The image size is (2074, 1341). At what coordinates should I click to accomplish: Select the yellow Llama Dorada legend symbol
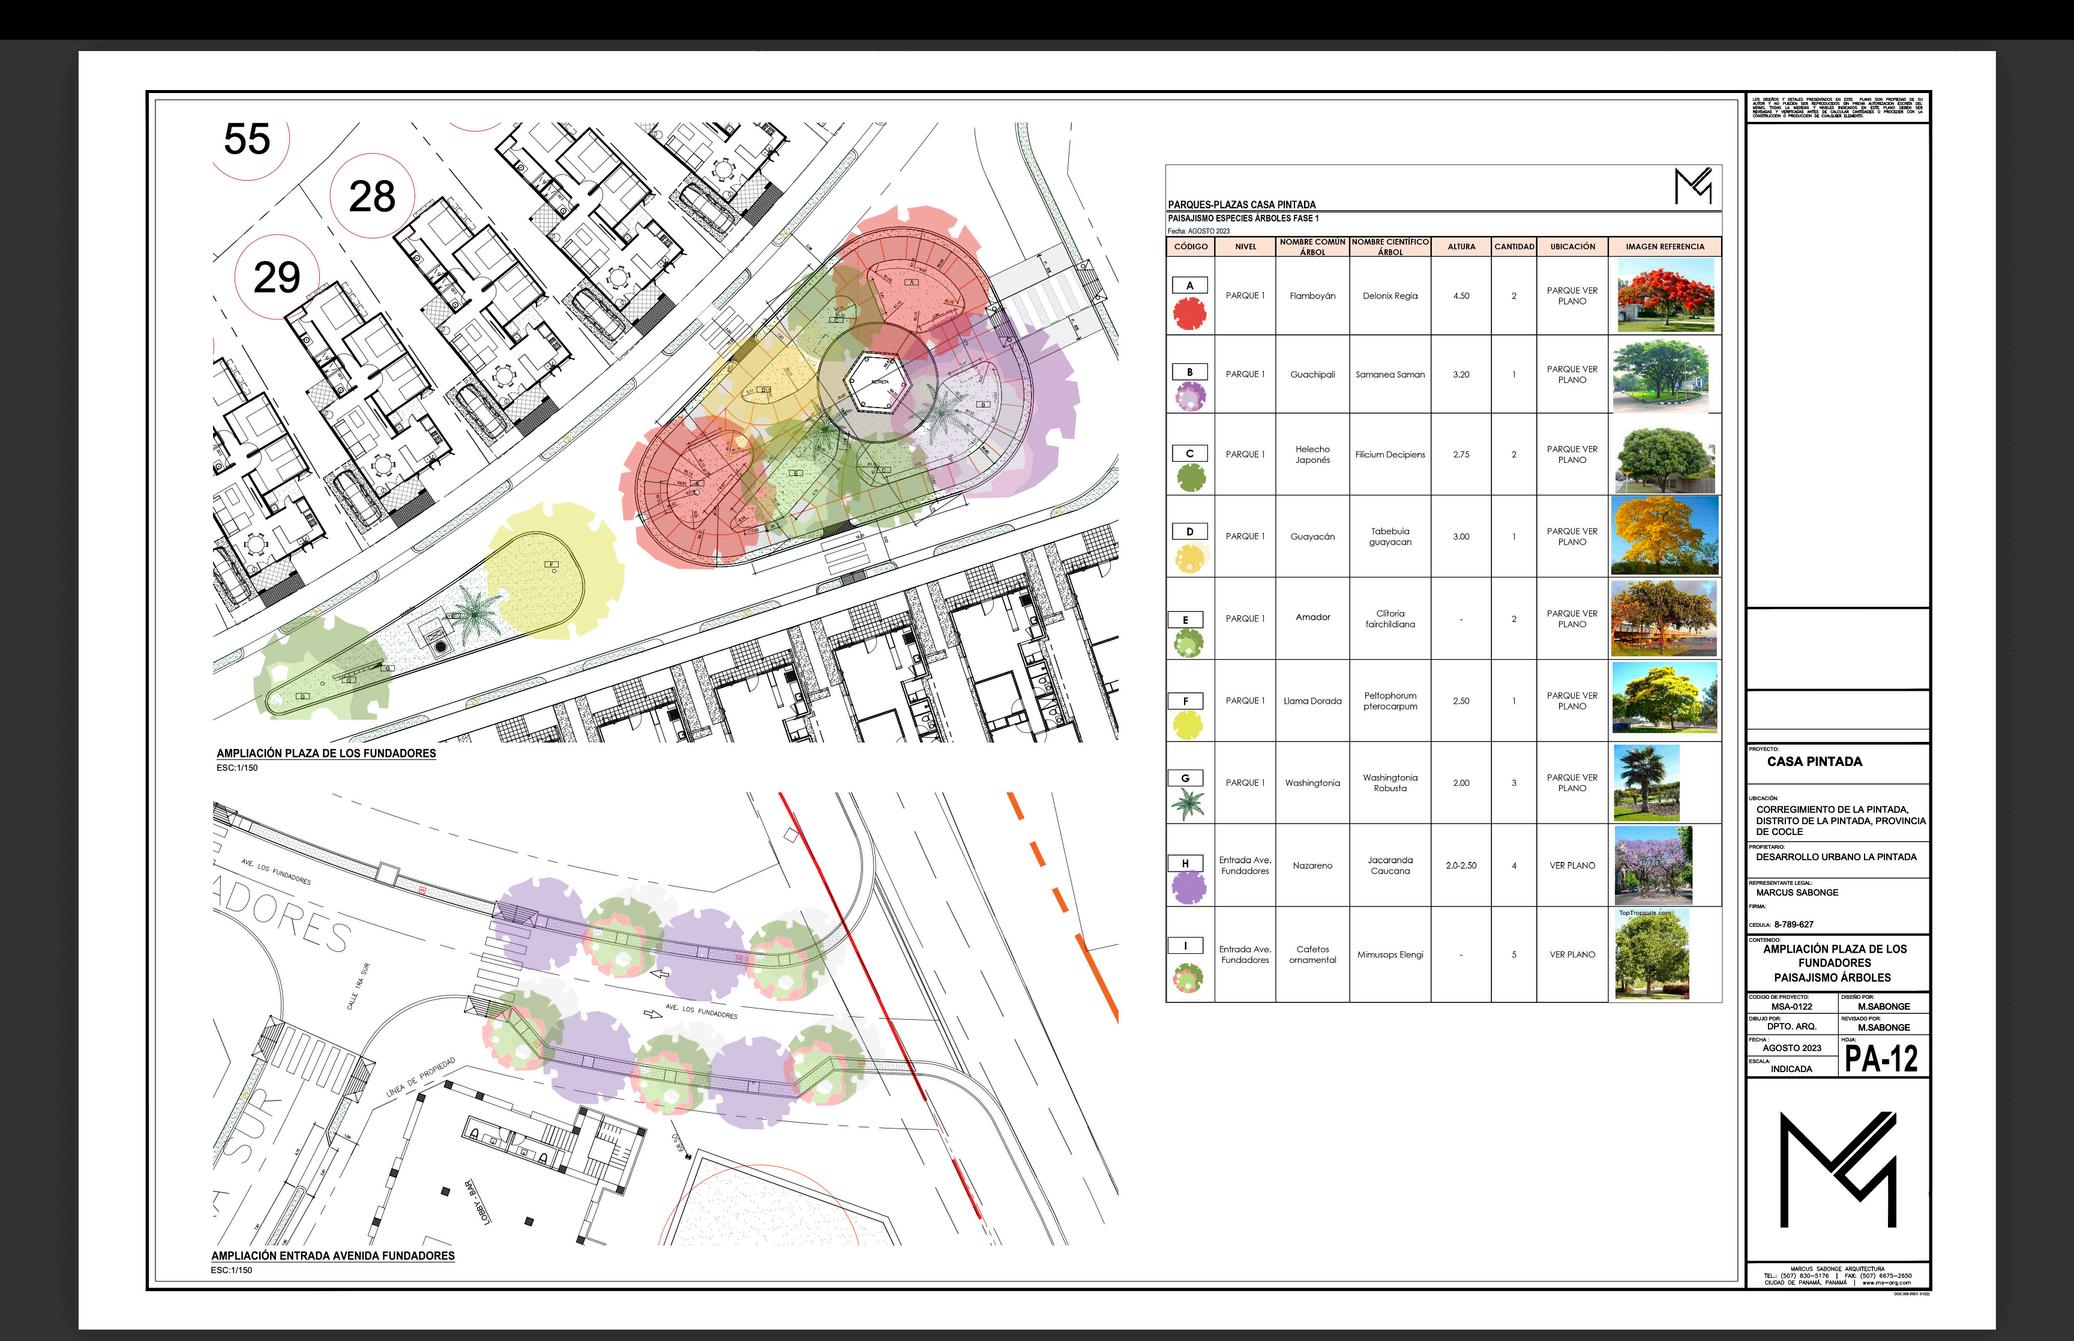pos(1189,724)
